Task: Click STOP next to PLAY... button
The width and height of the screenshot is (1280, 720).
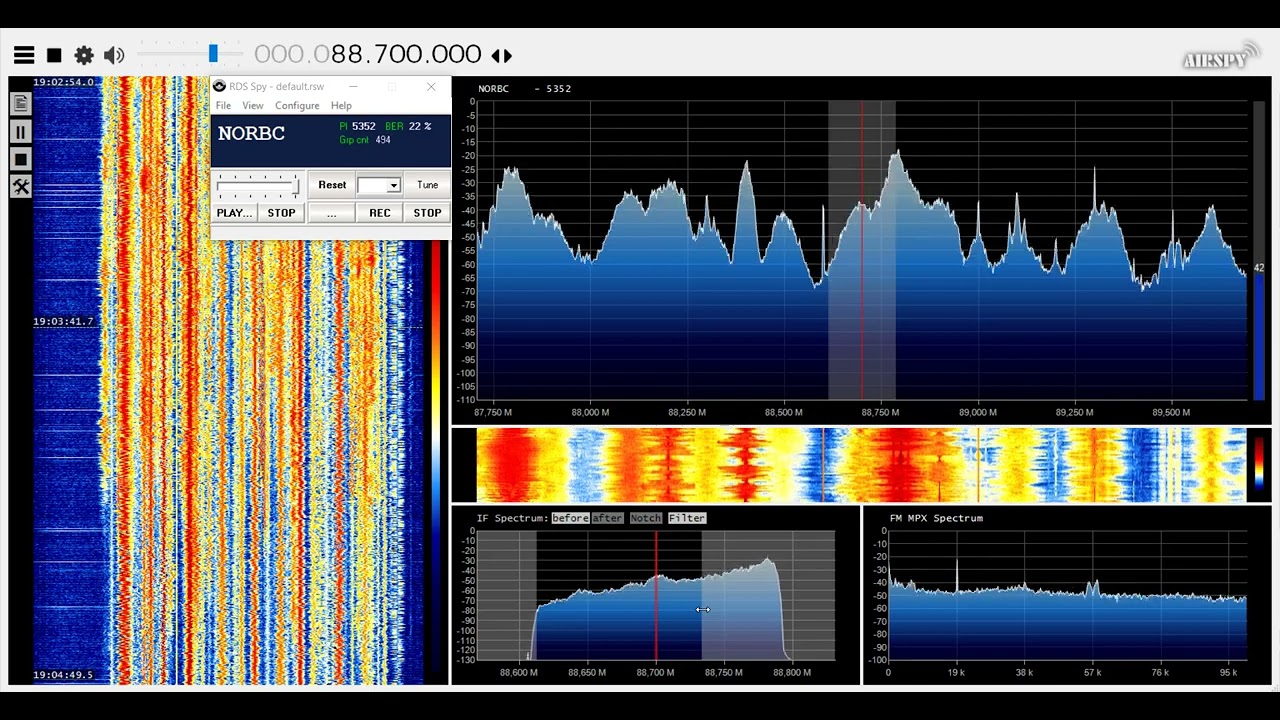Action: [x=281, y=212]
